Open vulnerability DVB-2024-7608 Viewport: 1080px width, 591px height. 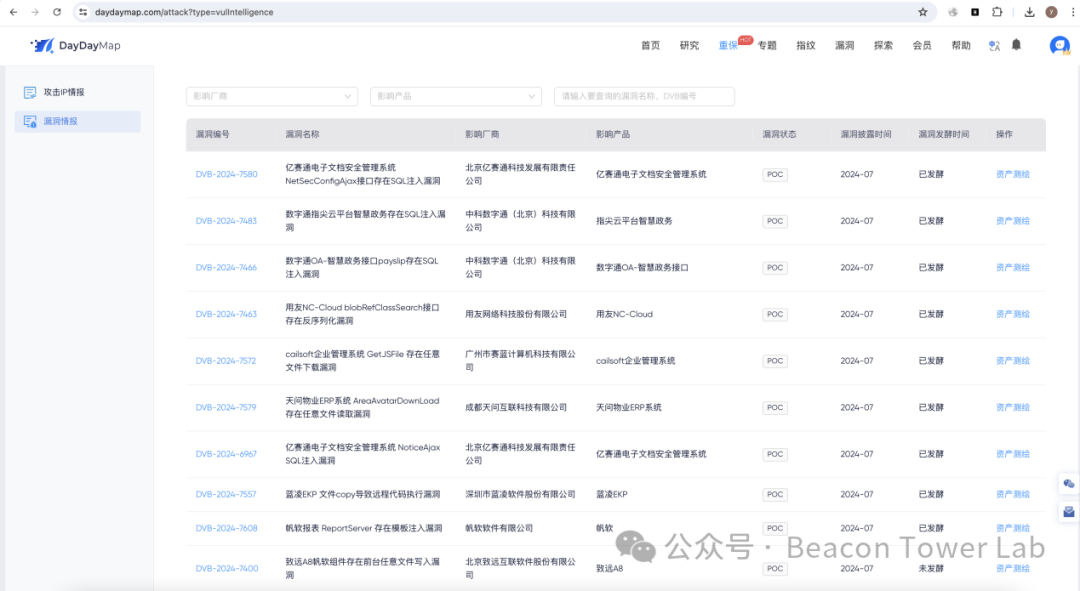[x=227, y=528]
